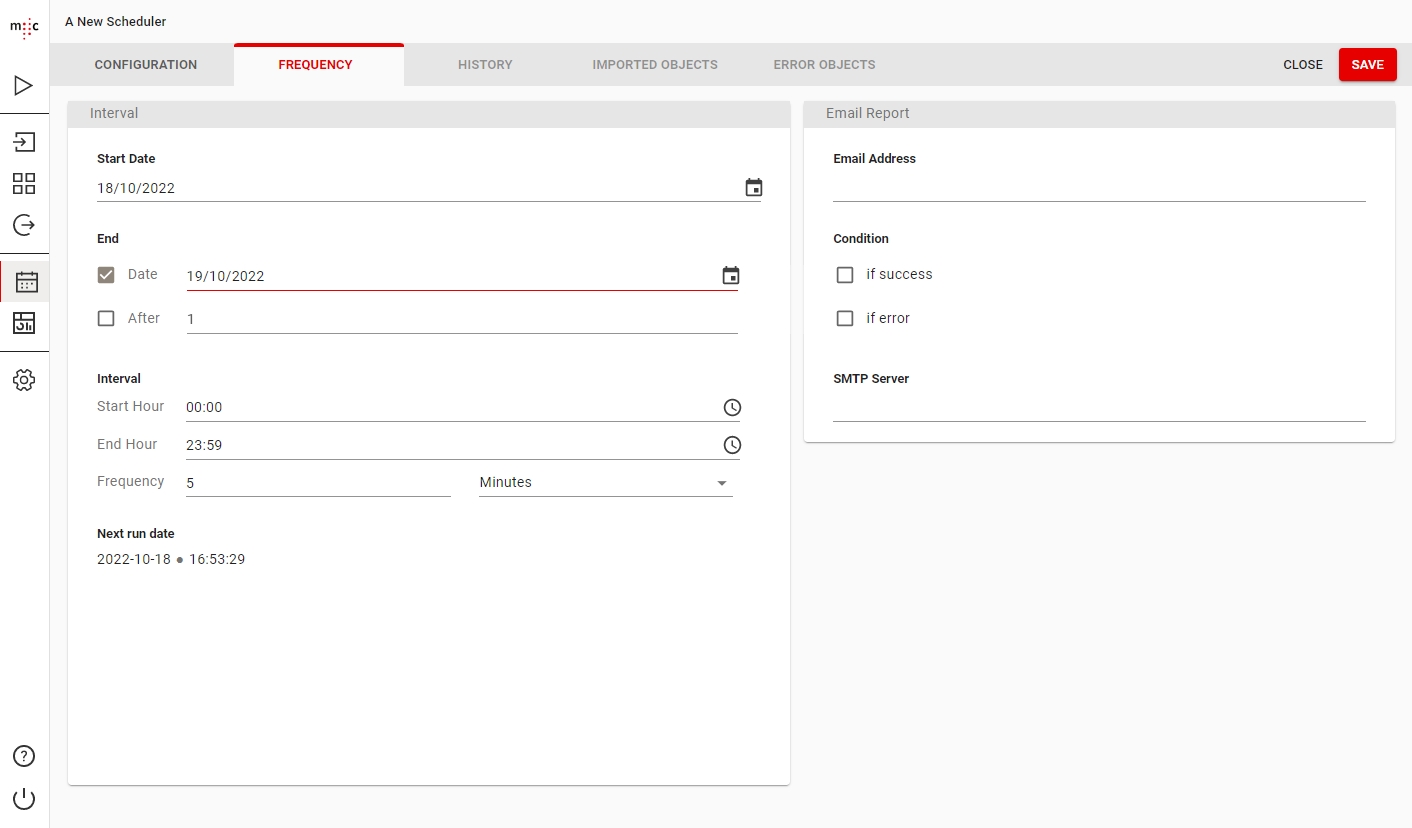Switch to the Configuration tab

(x=146, y=65)
